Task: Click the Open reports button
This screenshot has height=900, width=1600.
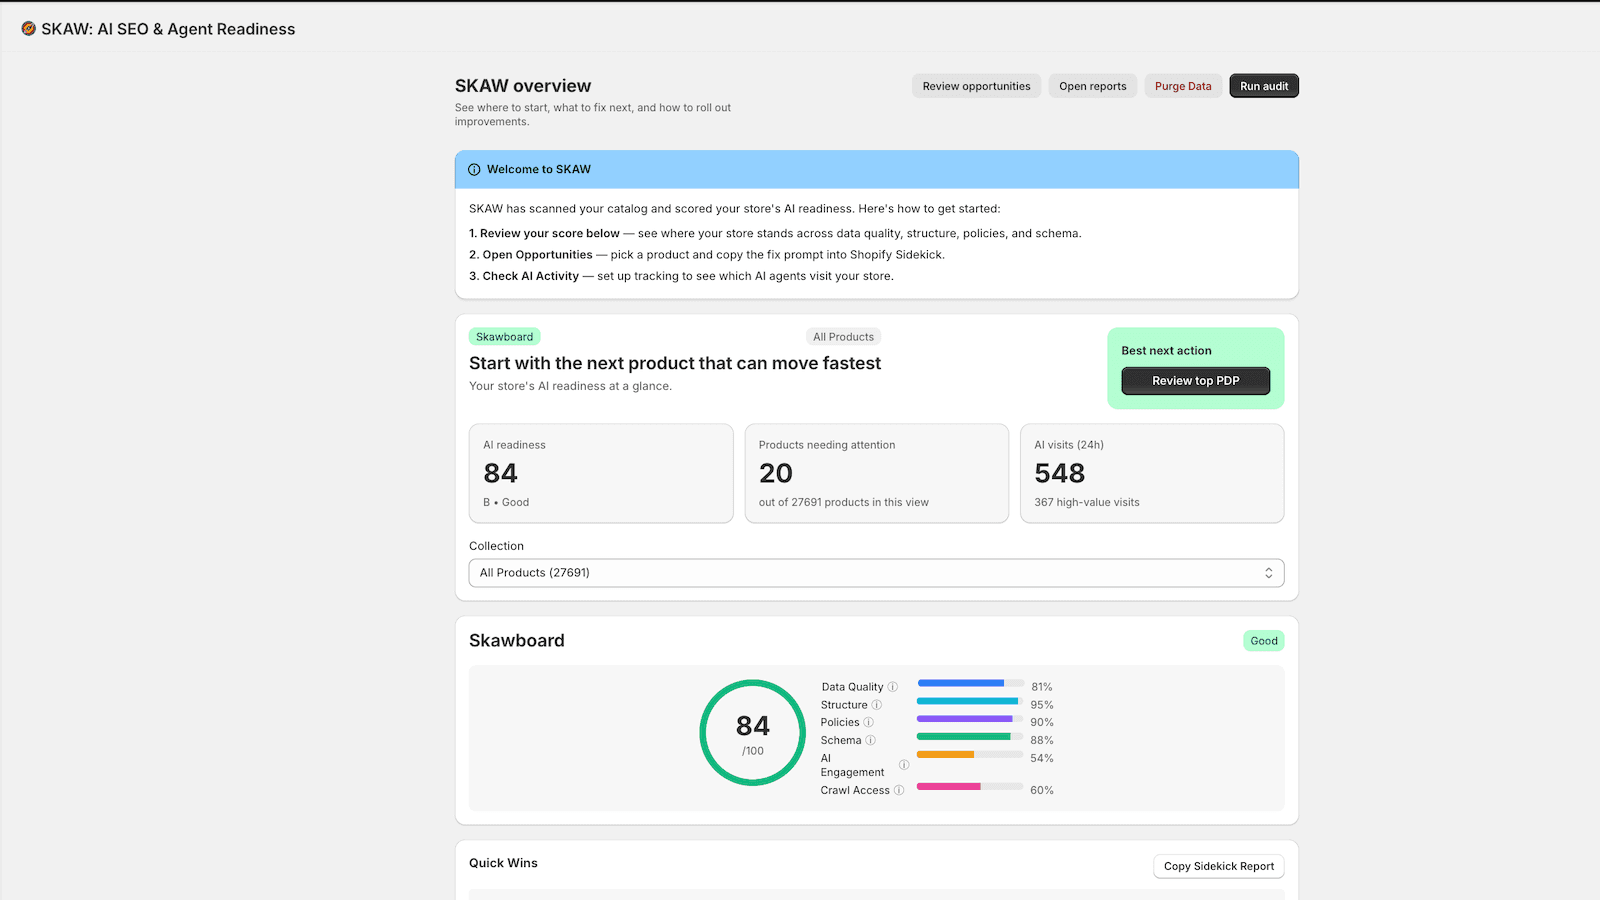Action: pos(1093,86)
